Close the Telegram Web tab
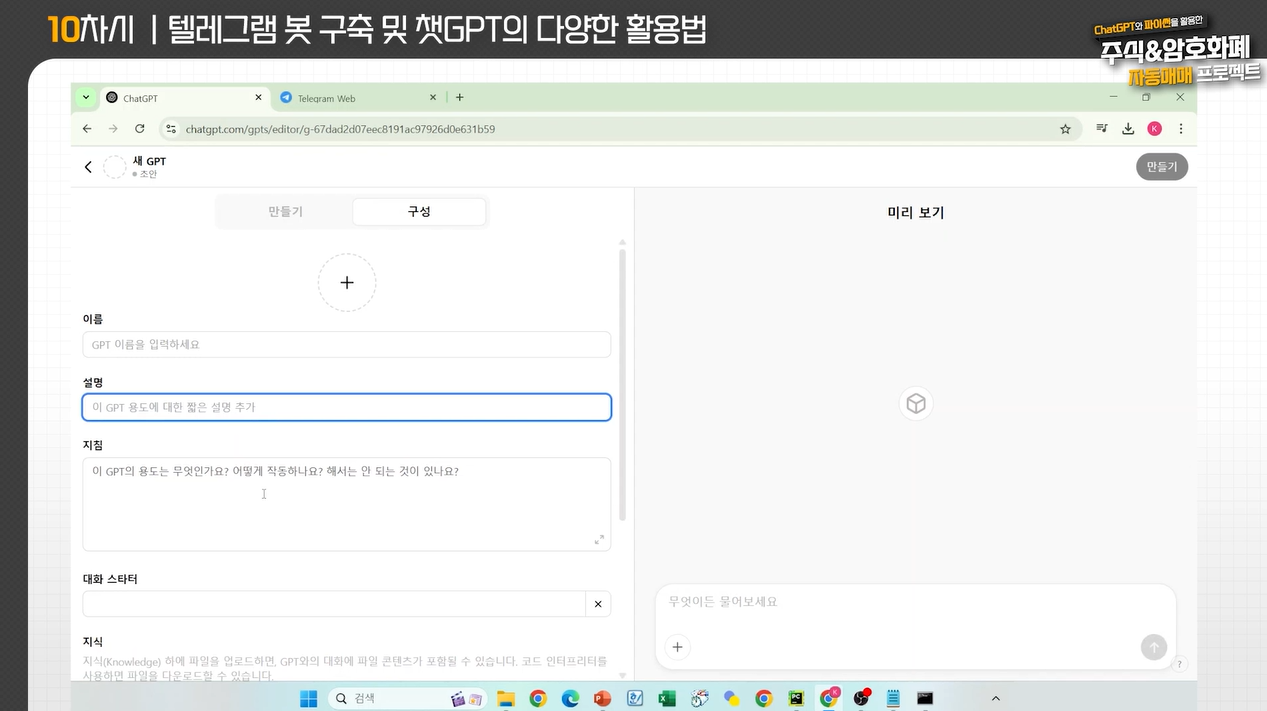Screen dimensions: 1267x711 433,98
